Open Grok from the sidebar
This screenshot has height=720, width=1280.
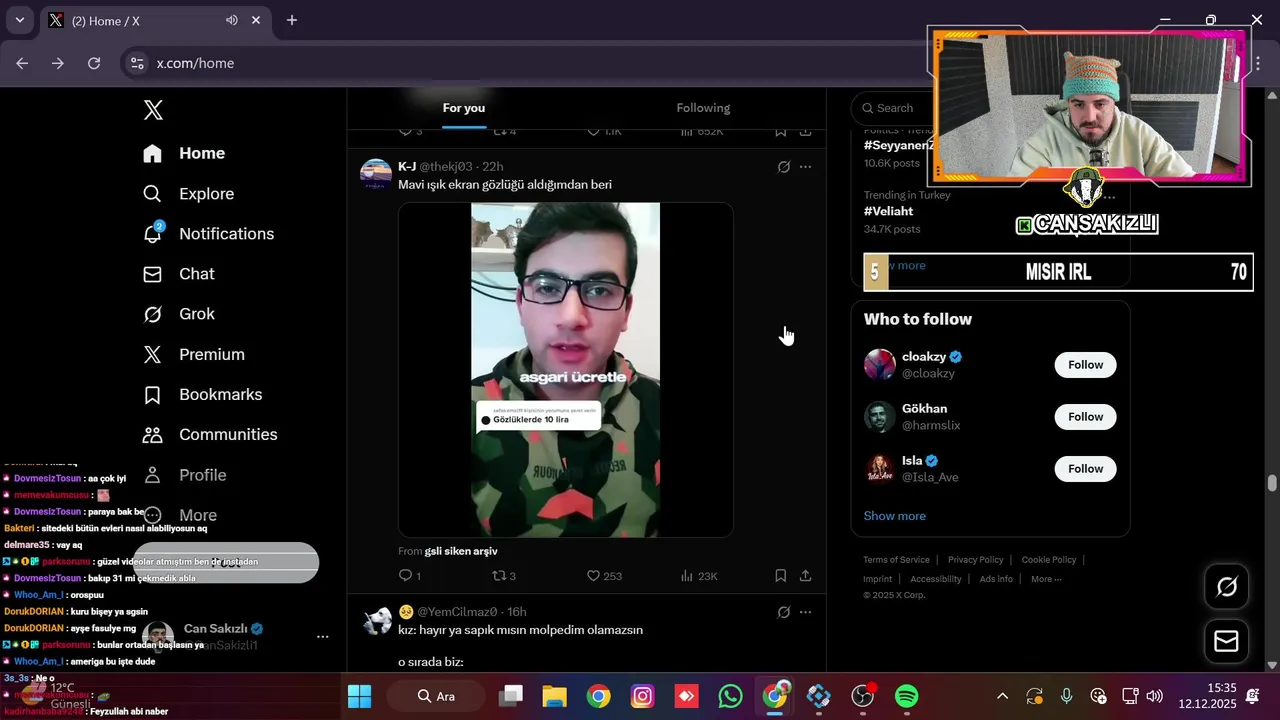tap(178, 314)
